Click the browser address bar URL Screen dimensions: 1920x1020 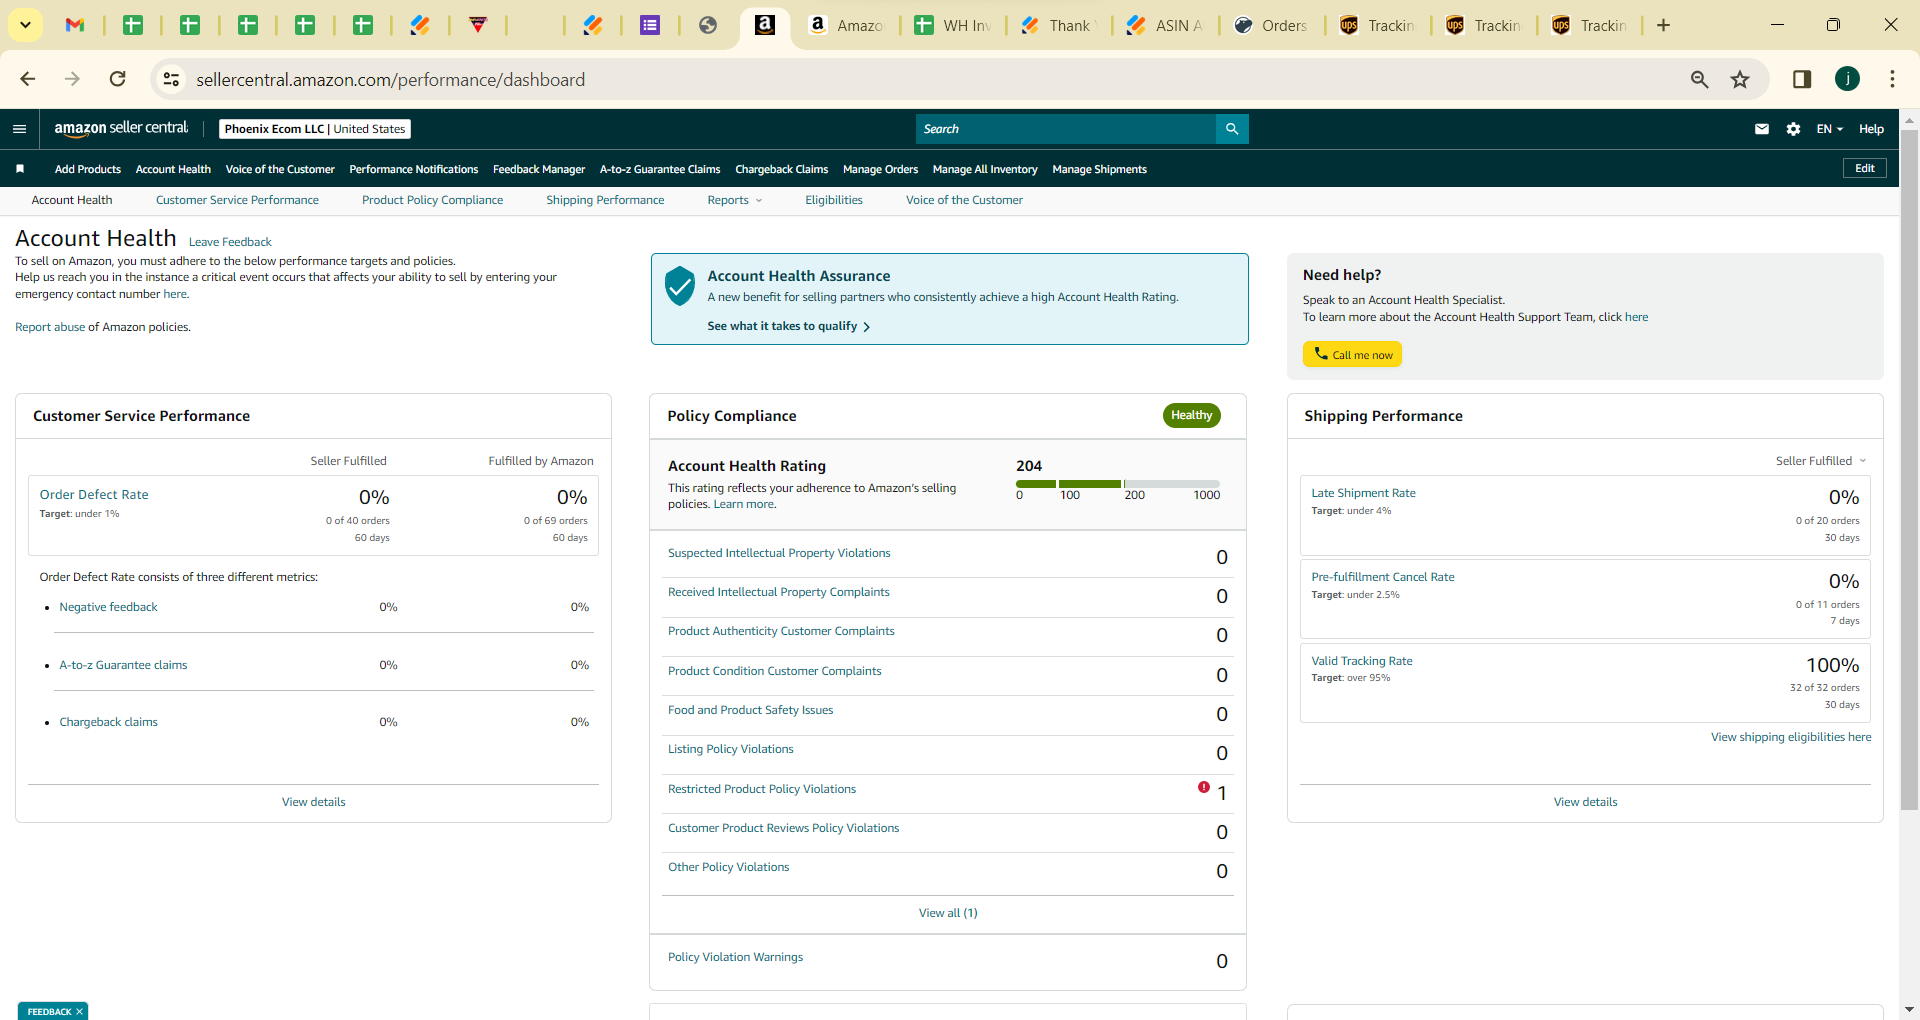pyautogui.click(x=390, y=79)
